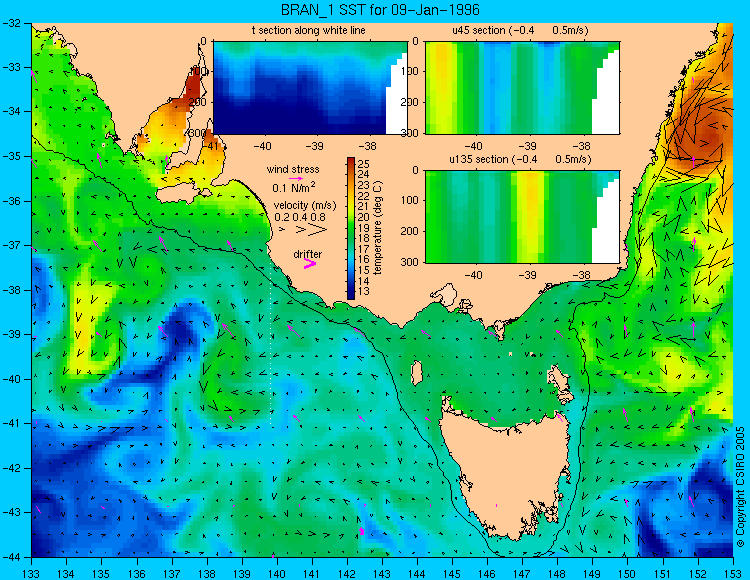Screen dimensions: 750x580
Task: Click latitude label -44 on left axis
Action: coord(11,557)
